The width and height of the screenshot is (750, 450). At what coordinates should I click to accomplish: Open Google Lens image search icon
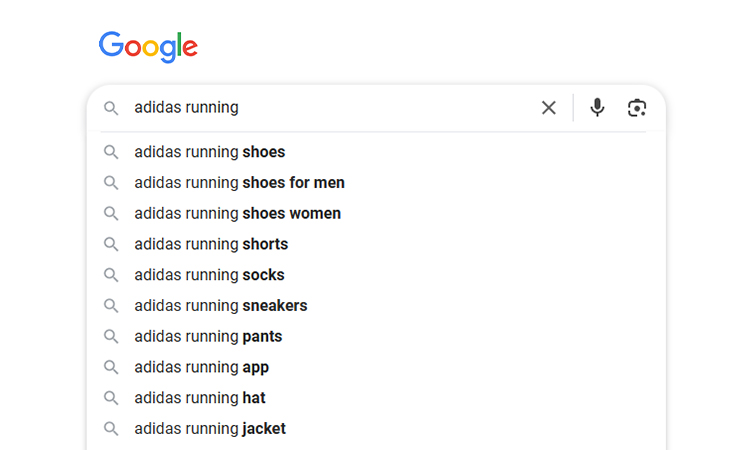(637, 108)
